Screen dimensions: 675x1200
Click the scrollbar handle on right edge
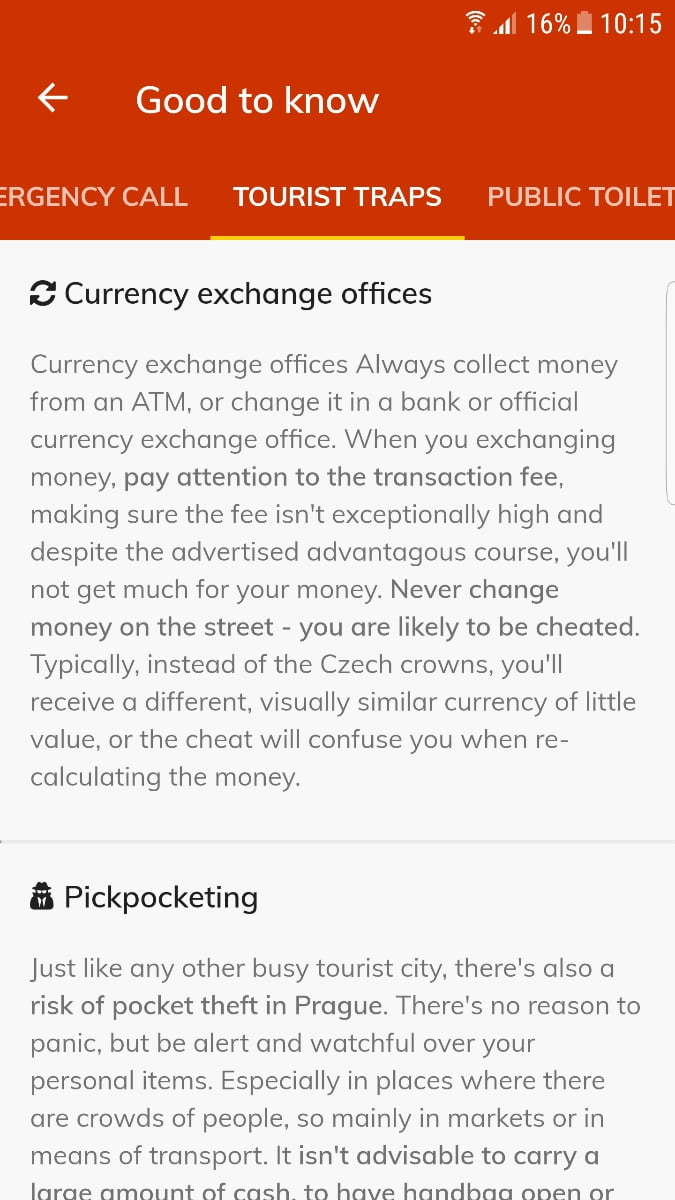[x=669, y=392]
